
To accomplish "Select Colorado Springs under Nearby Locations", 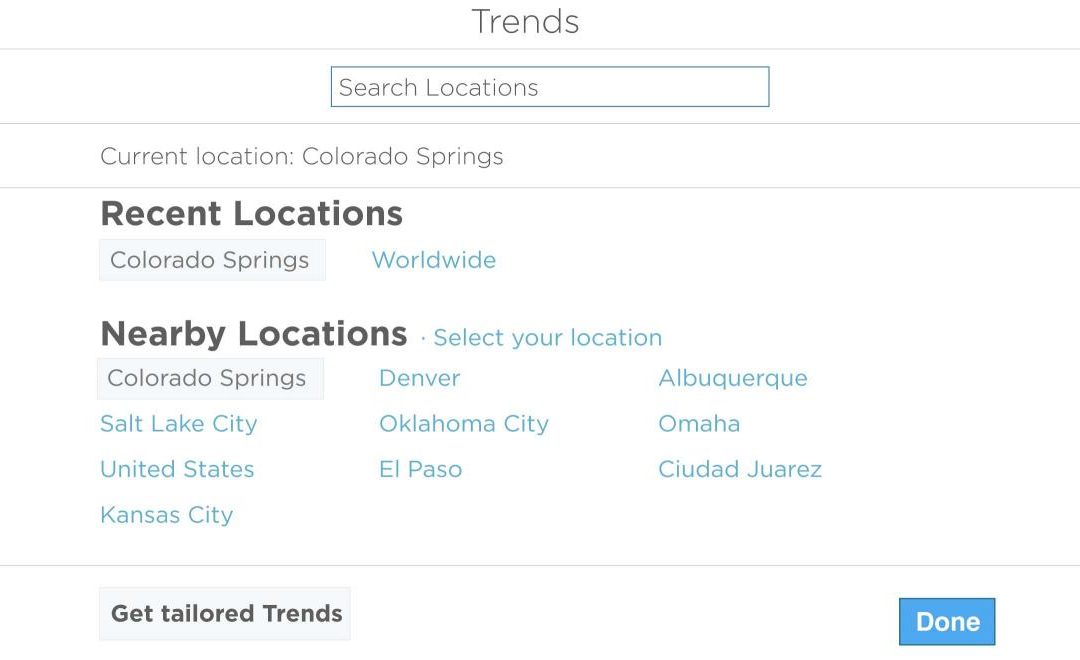I will click(x=208, y=378).
